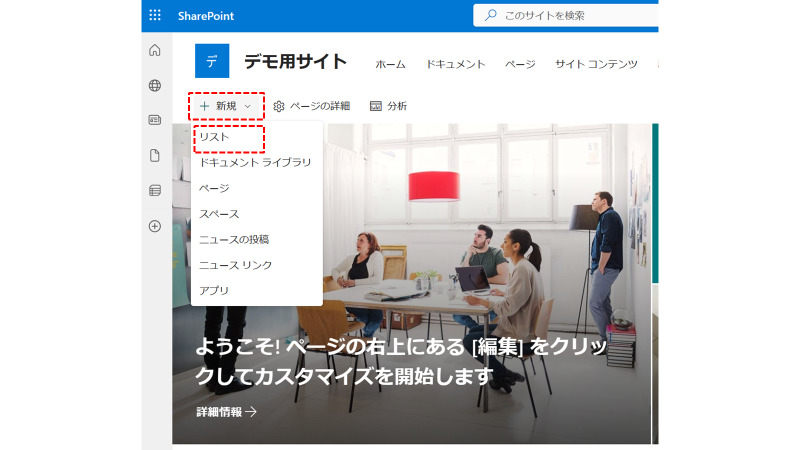Focus the このサイトを検索 search box
This screenshot has width=800, height=450.
pos(565,15)
